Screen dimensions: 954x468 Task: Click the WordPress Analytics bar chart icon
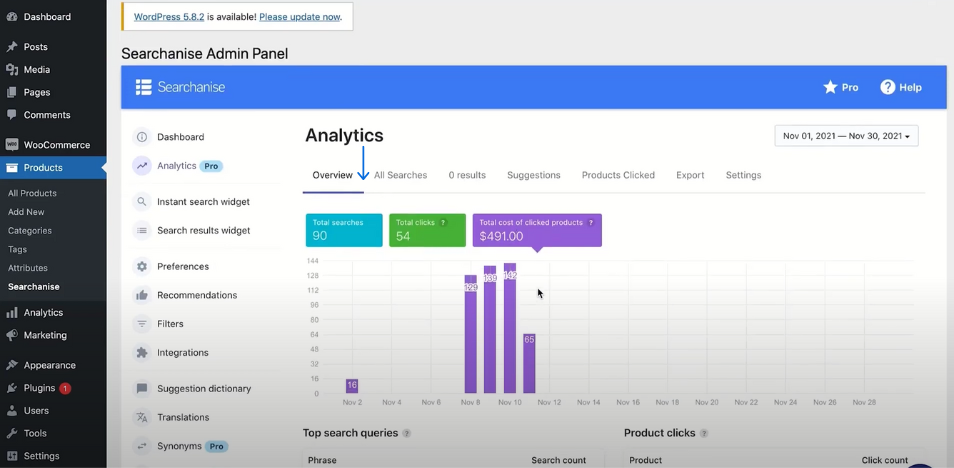point(12,312)
